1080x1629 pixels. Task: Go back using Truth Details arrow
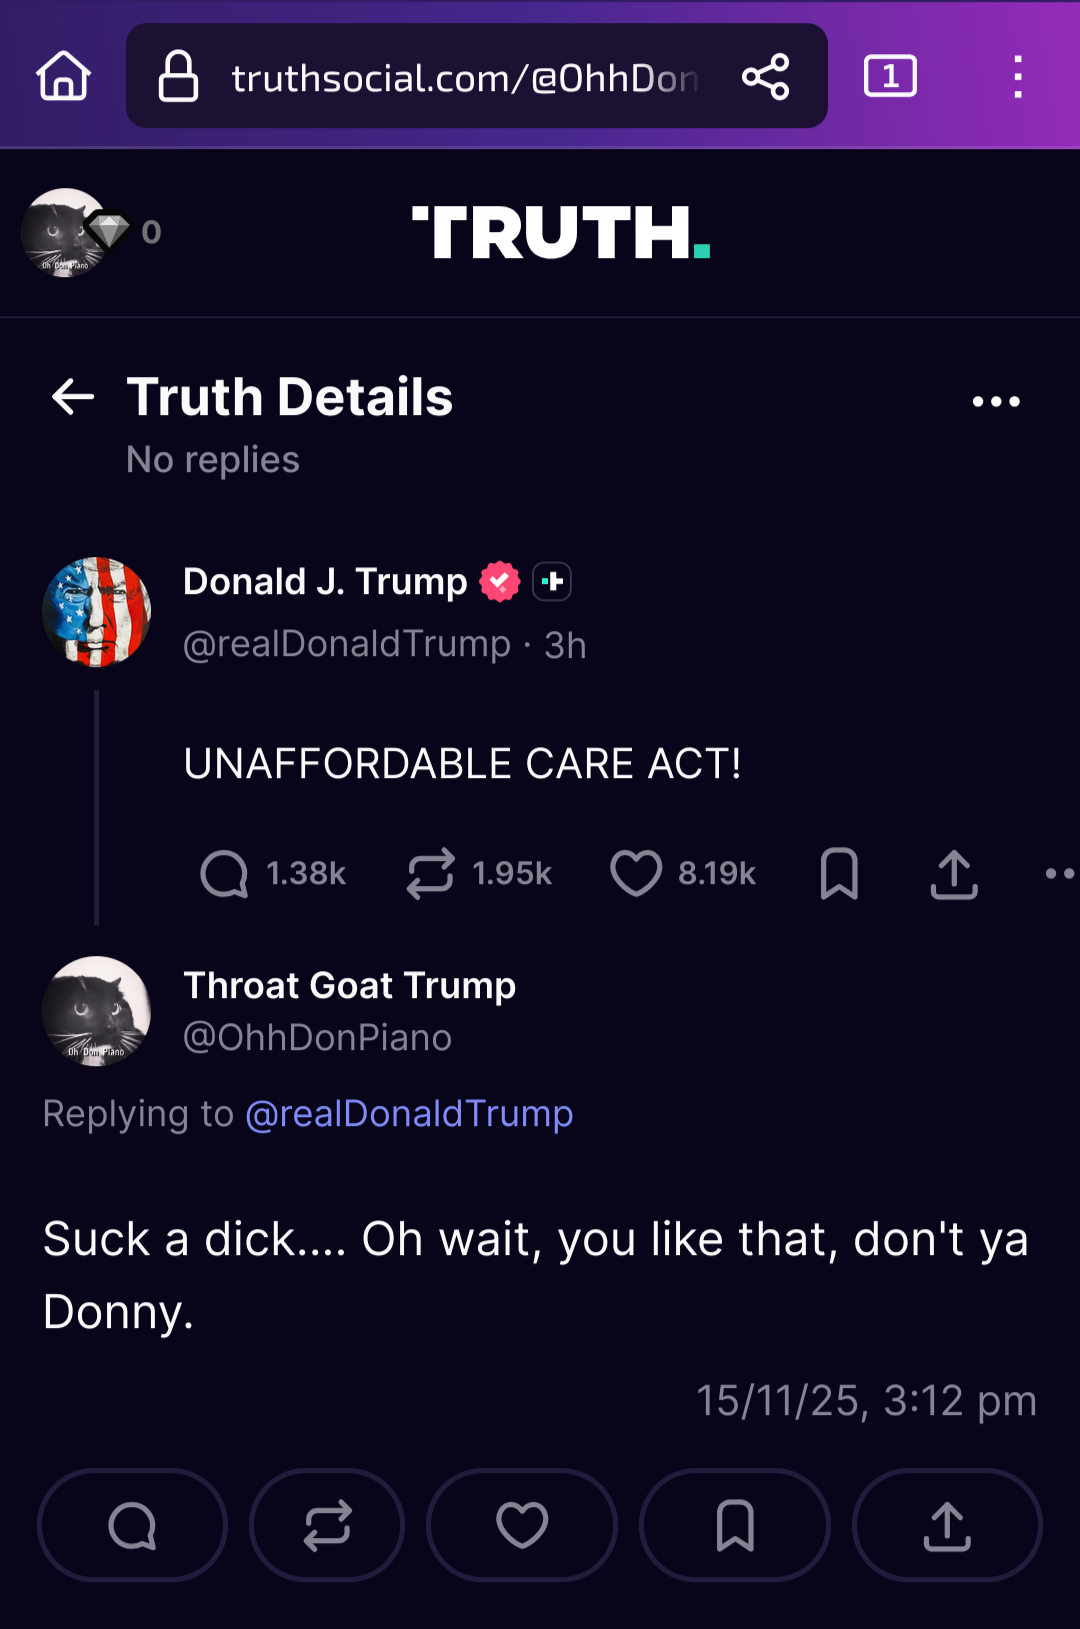tap(73, 397)
